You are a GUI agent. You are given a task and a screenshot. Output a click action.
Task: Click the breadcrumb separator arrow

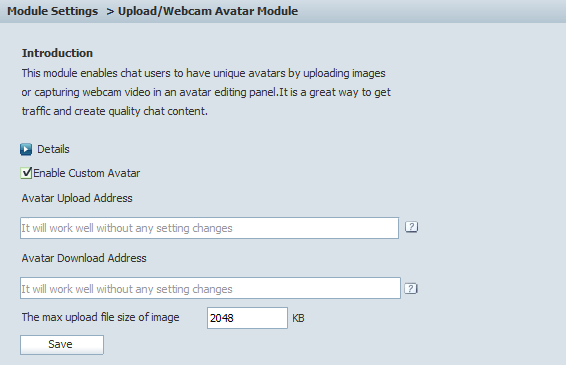point(110,12)
